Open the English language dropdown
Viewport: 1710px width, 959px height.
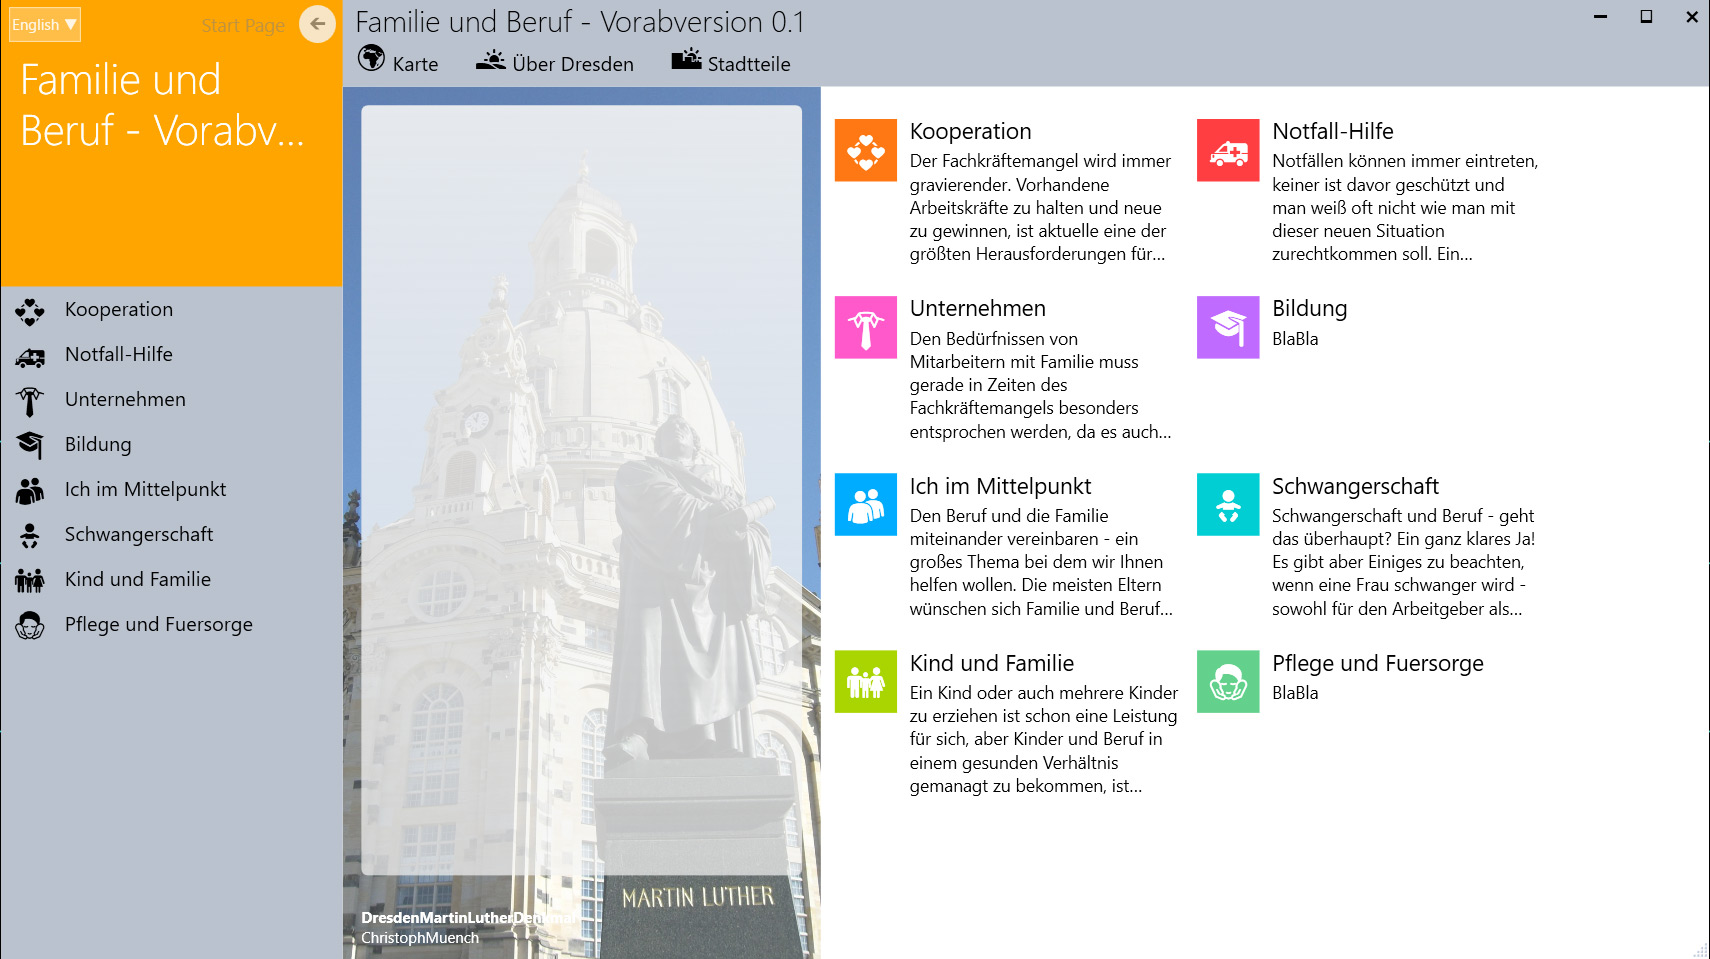[x=44, y=25]
